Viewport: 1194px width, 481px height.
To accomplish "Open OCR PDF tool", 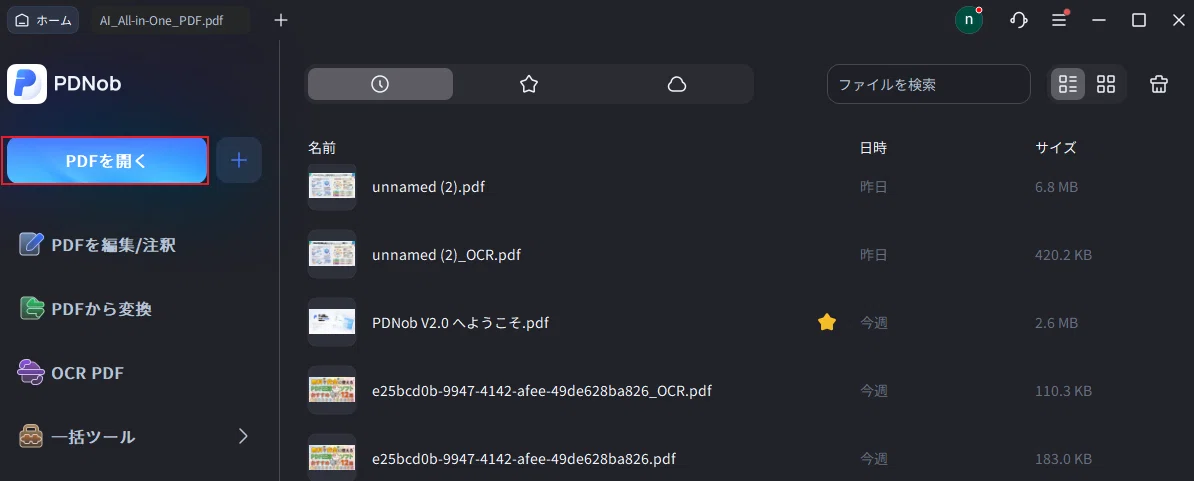I will coord(71,373).
